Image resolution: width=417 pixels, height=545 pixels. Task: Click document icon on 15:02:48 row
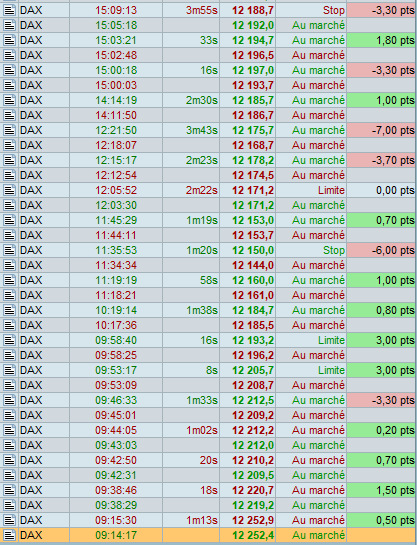9,55
